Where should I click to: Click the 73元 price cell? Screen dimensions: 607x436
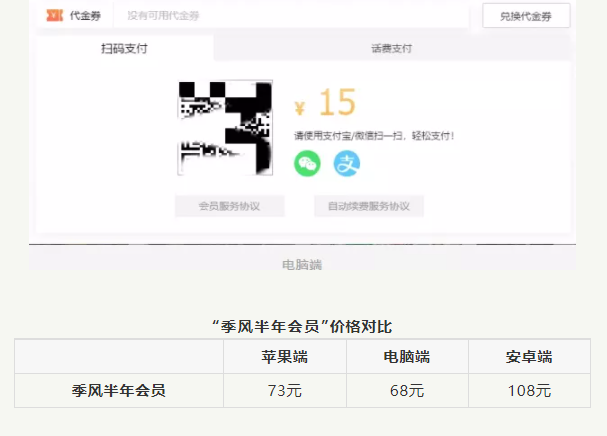coord(285,391)
